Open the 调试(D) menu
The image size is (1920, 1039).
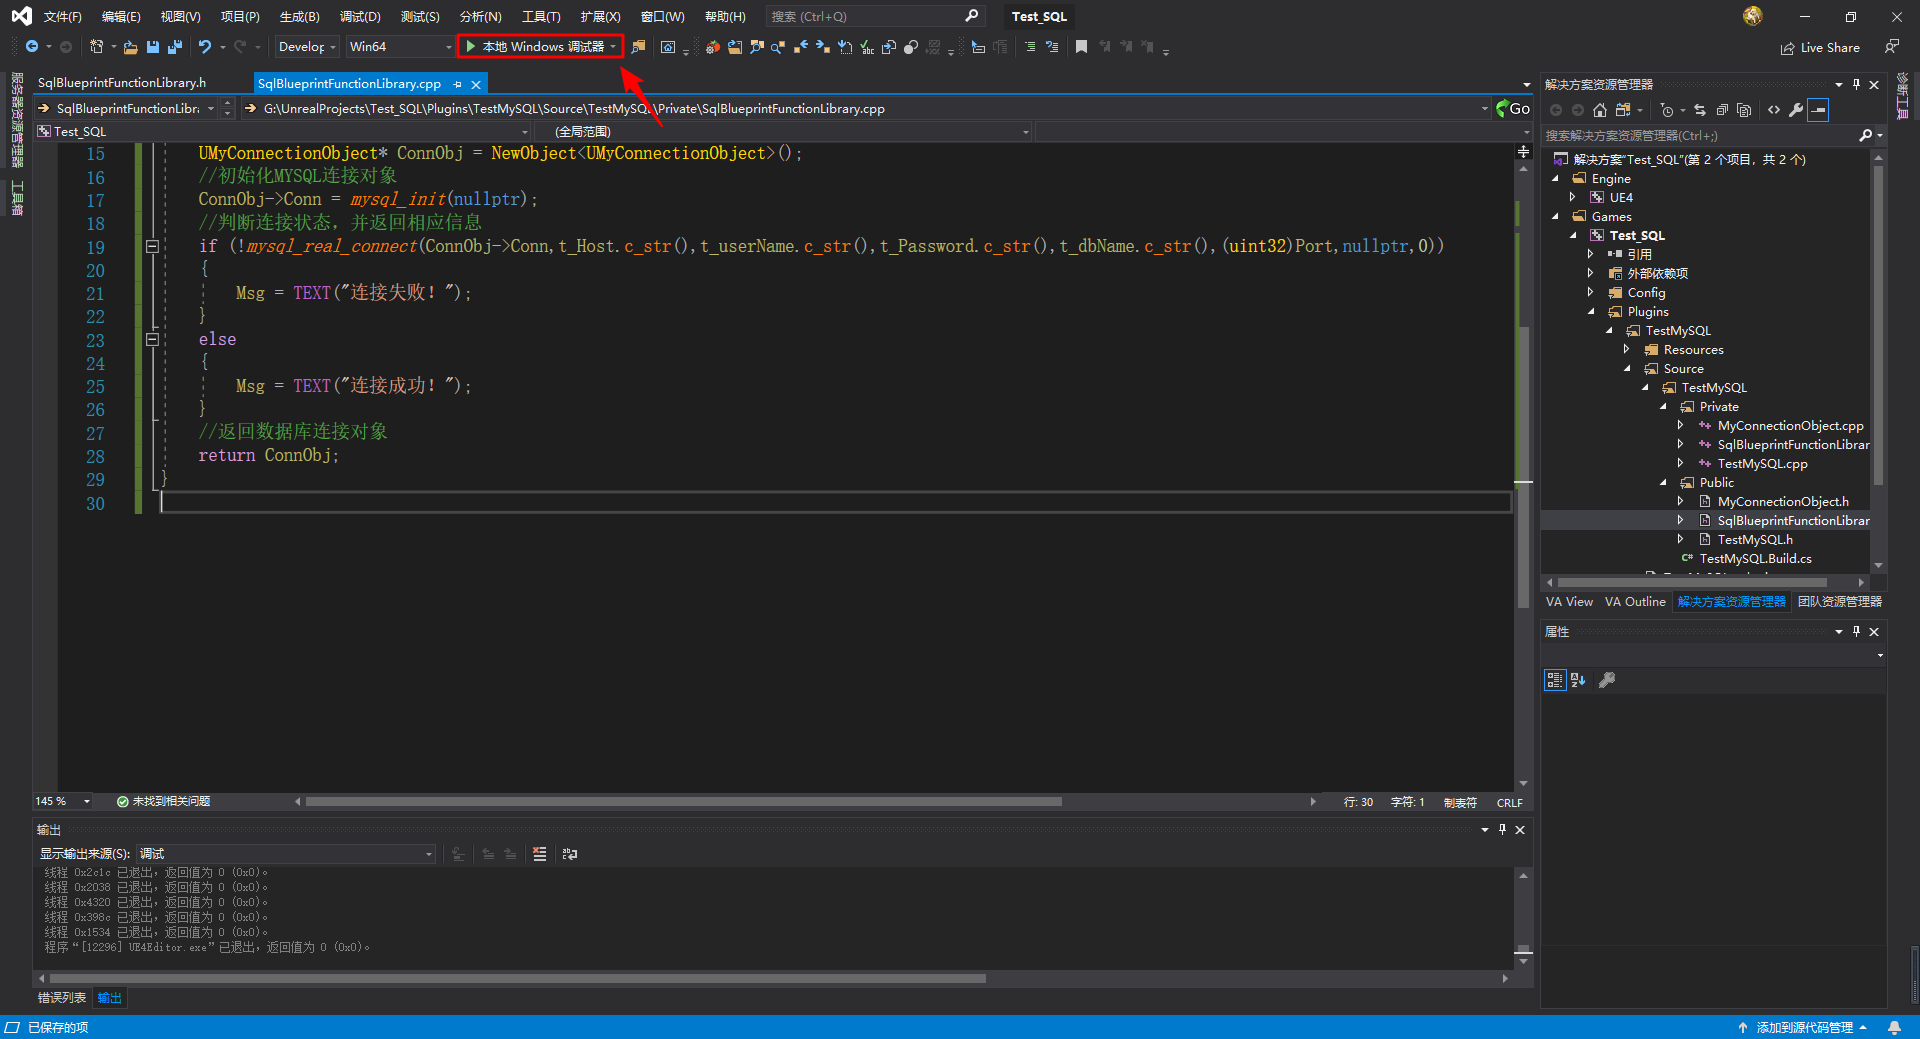(360, 16)
